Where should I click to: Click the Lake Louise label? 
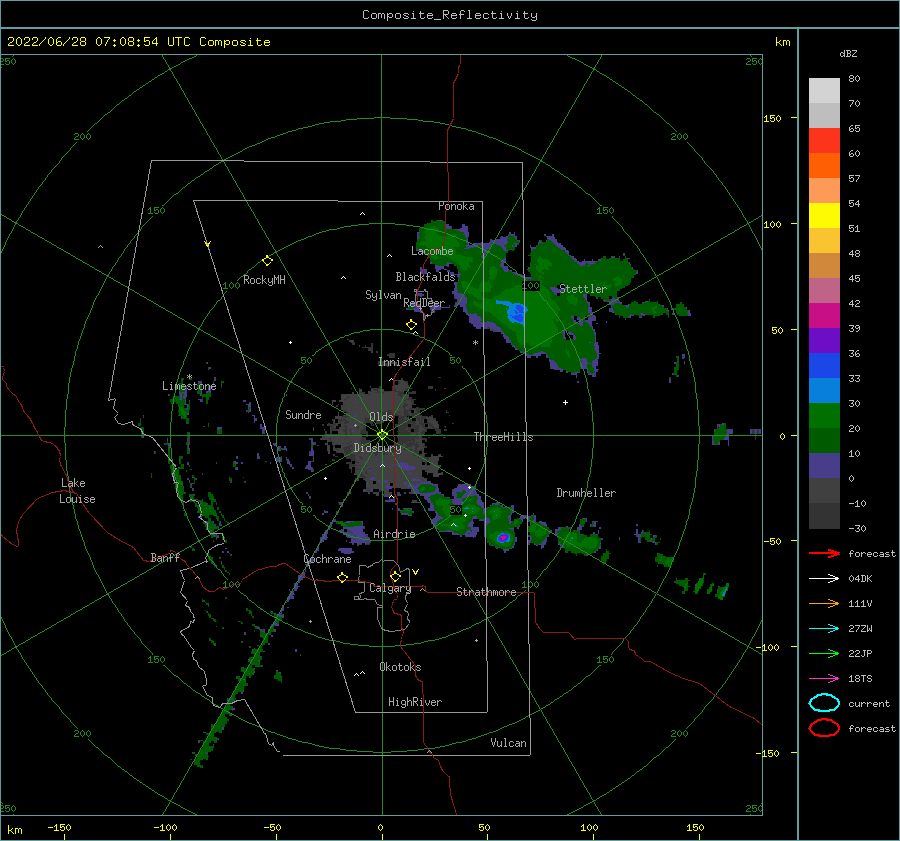tap(77, 491)
